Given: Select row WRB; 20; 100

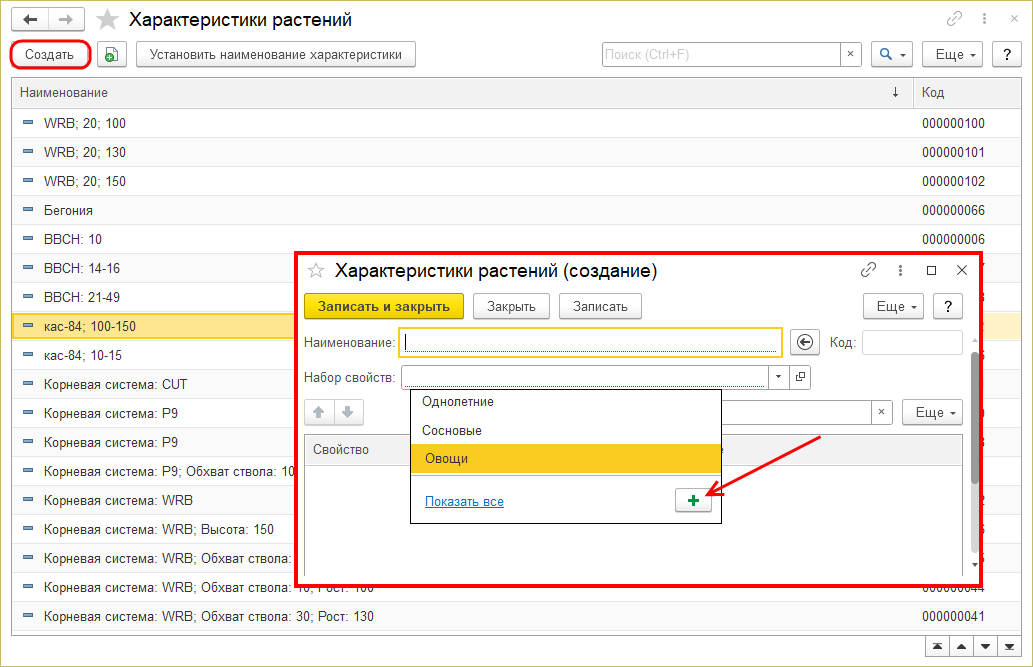Looking at the screenshot, I should pyautogui.click(x=516, y=123).
